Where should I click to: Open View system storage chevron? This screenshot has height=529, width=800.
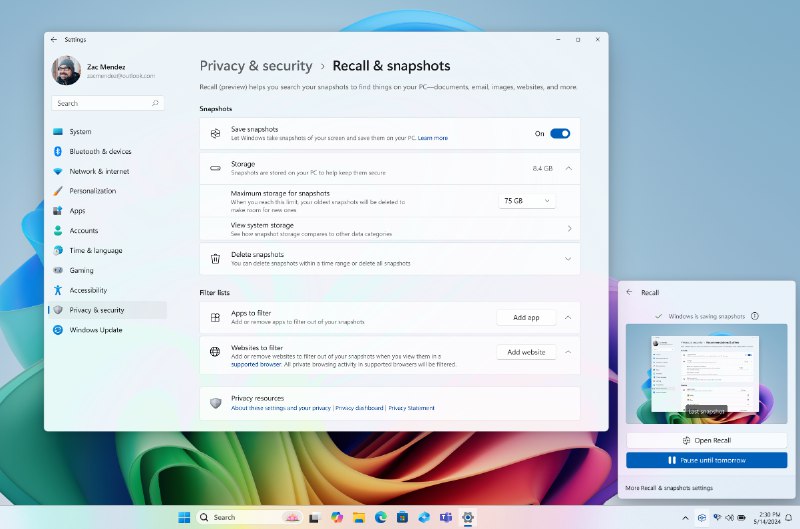pyautogui.click(x=569, y=229)
